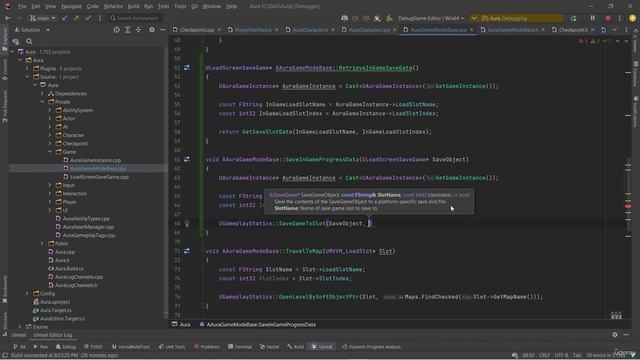The image size is (640, 360).
Task: Click the lightbulb quick-fix icon
Action: 187,224
